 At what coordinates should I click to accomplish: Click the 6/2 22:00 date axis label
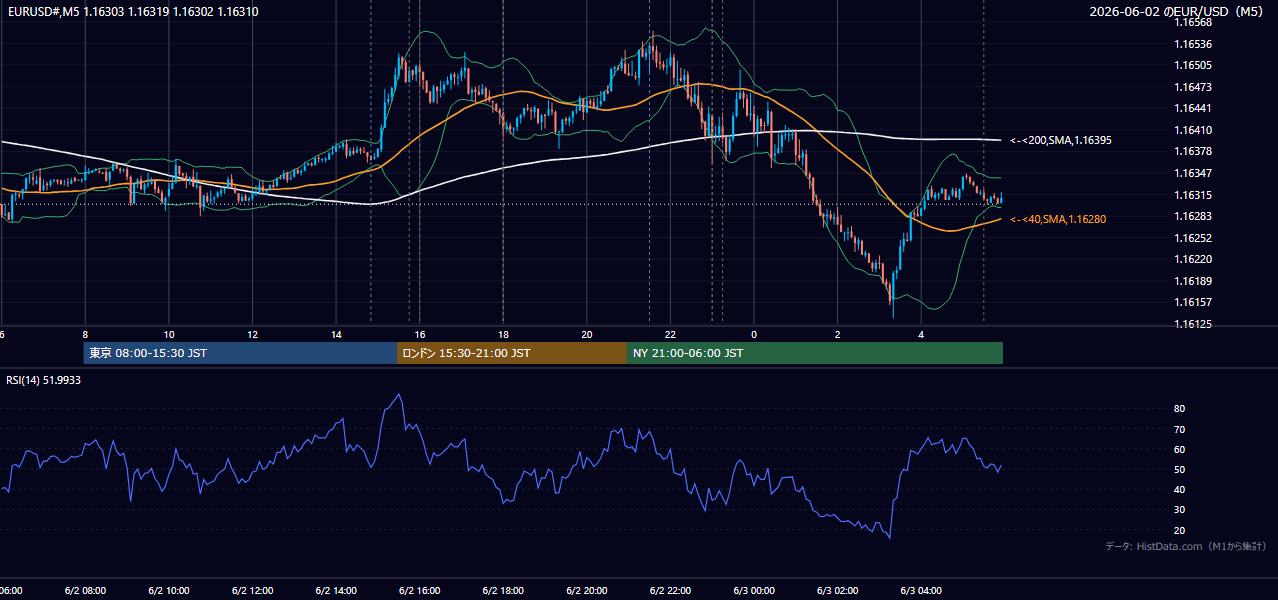[670, 590]
